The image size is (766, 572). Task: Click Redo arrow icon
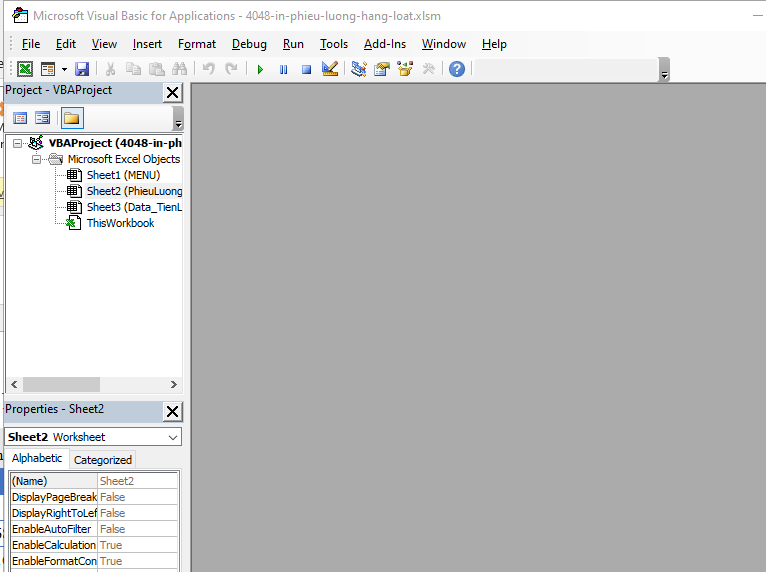point(232,69)
